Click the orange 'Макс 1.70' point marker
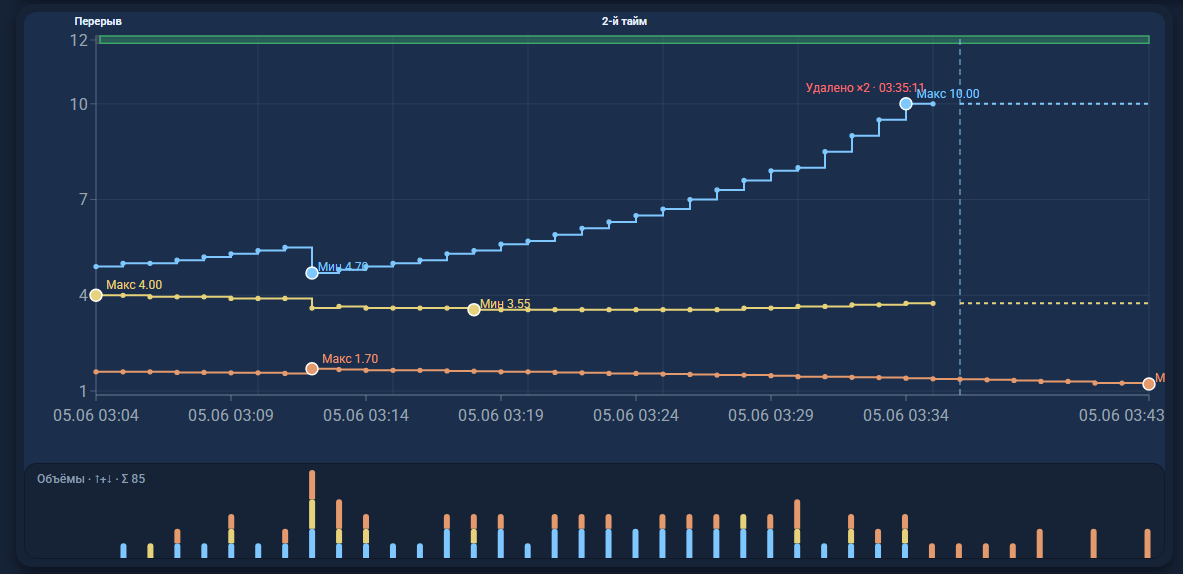 (312, 369)
